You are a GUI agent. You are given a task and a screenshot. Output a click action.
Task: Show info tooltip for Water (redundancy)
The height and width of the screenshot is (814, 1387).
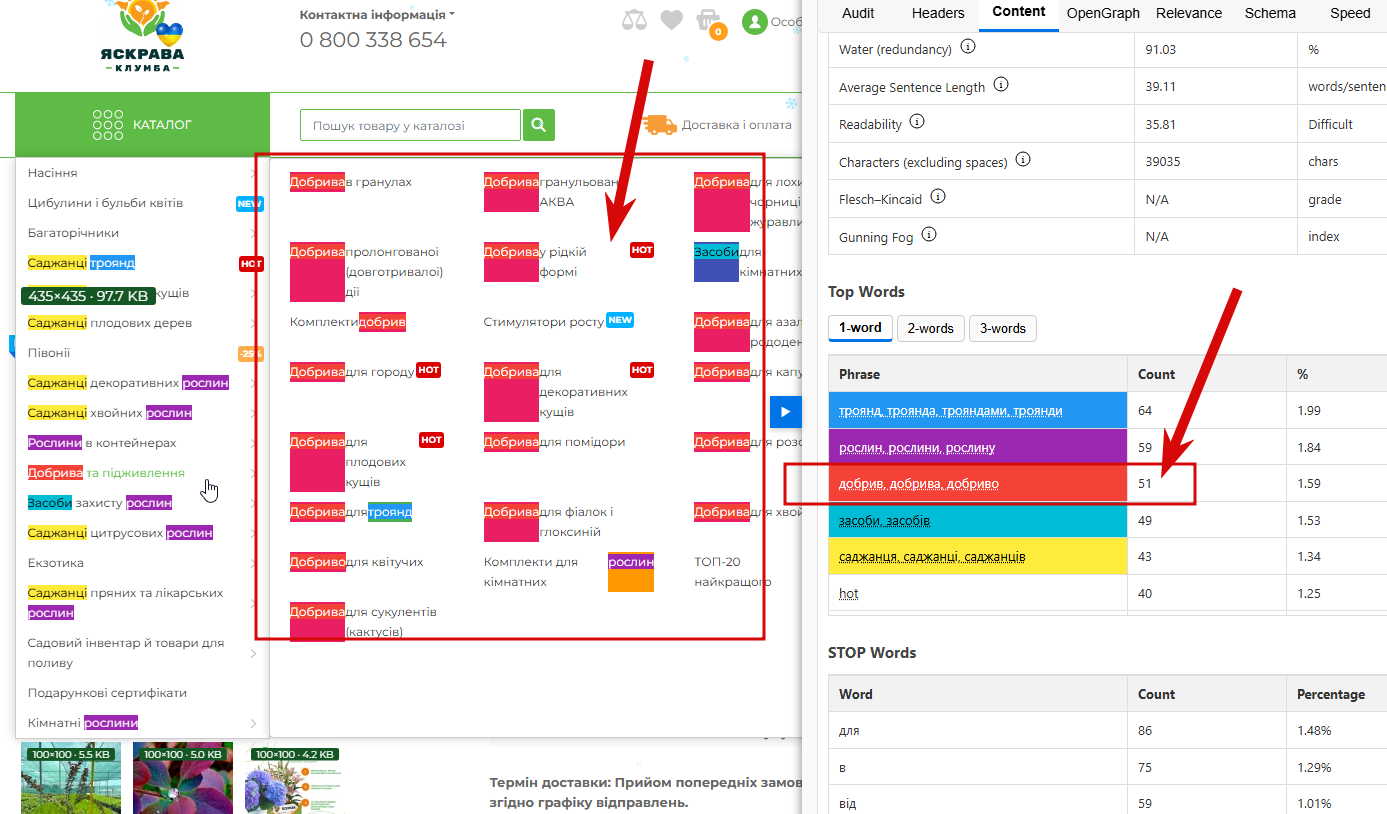click(967, 47)
